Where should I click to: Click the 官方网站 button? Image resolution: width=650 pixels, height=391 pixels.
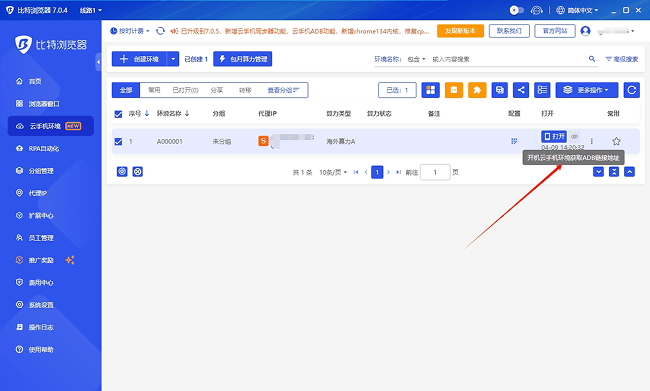pyautogui.click(x=555, y=31)
